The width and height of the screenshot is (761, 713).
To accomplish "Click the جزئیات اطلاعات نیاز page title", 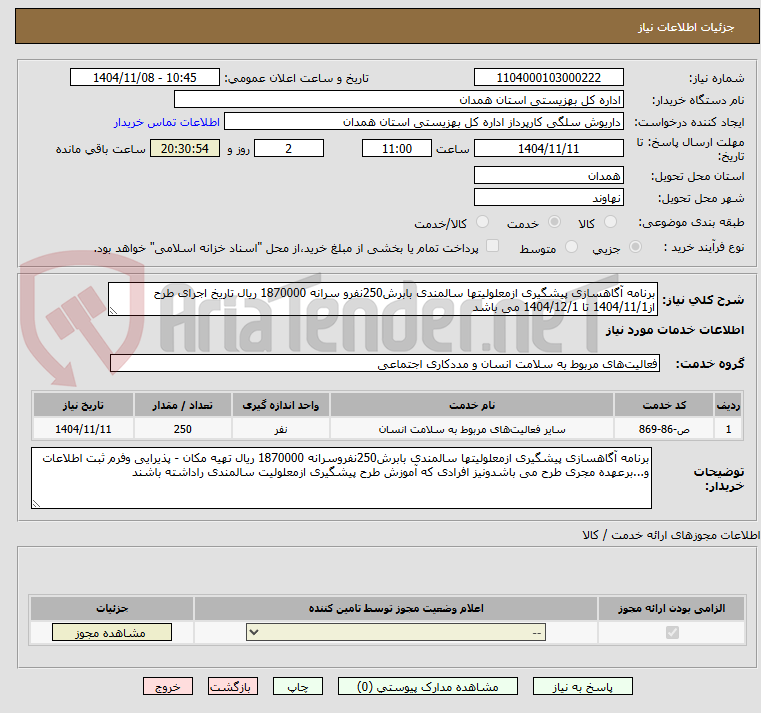I will 686,27.
